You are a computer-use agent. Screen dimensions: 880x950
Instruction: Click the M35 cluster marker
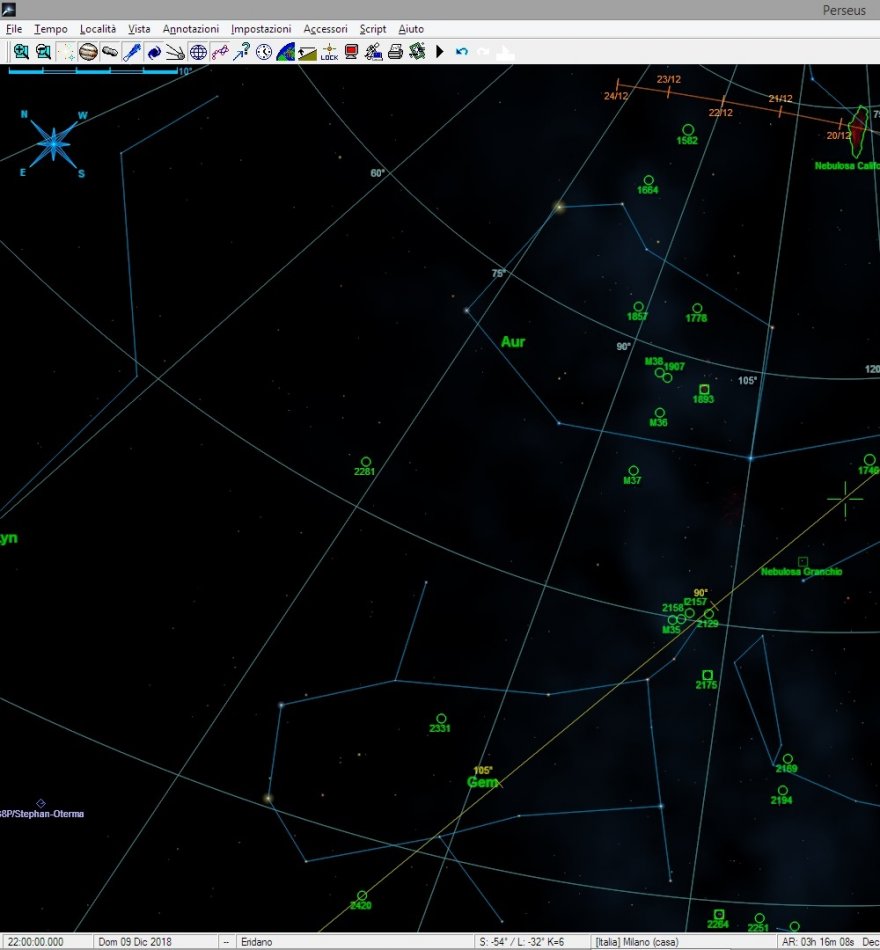point(672,620)
